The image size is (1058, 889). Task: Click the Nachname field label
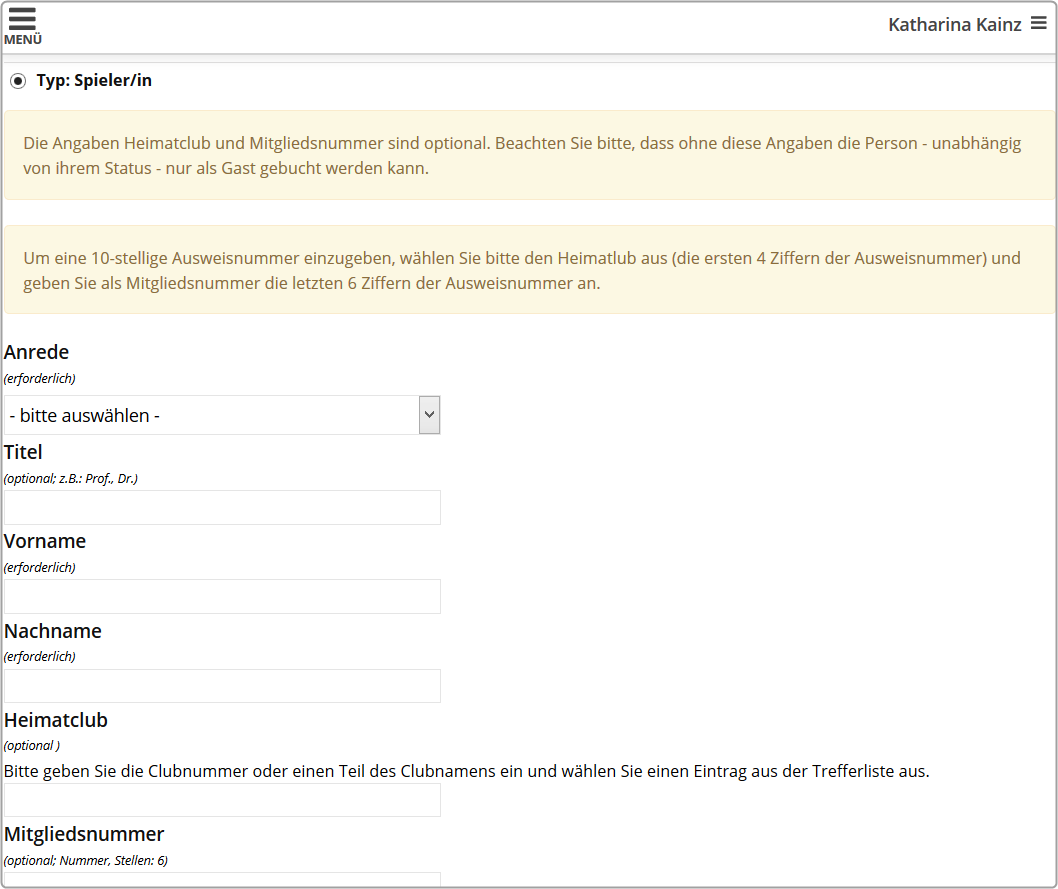pos(53,631)
